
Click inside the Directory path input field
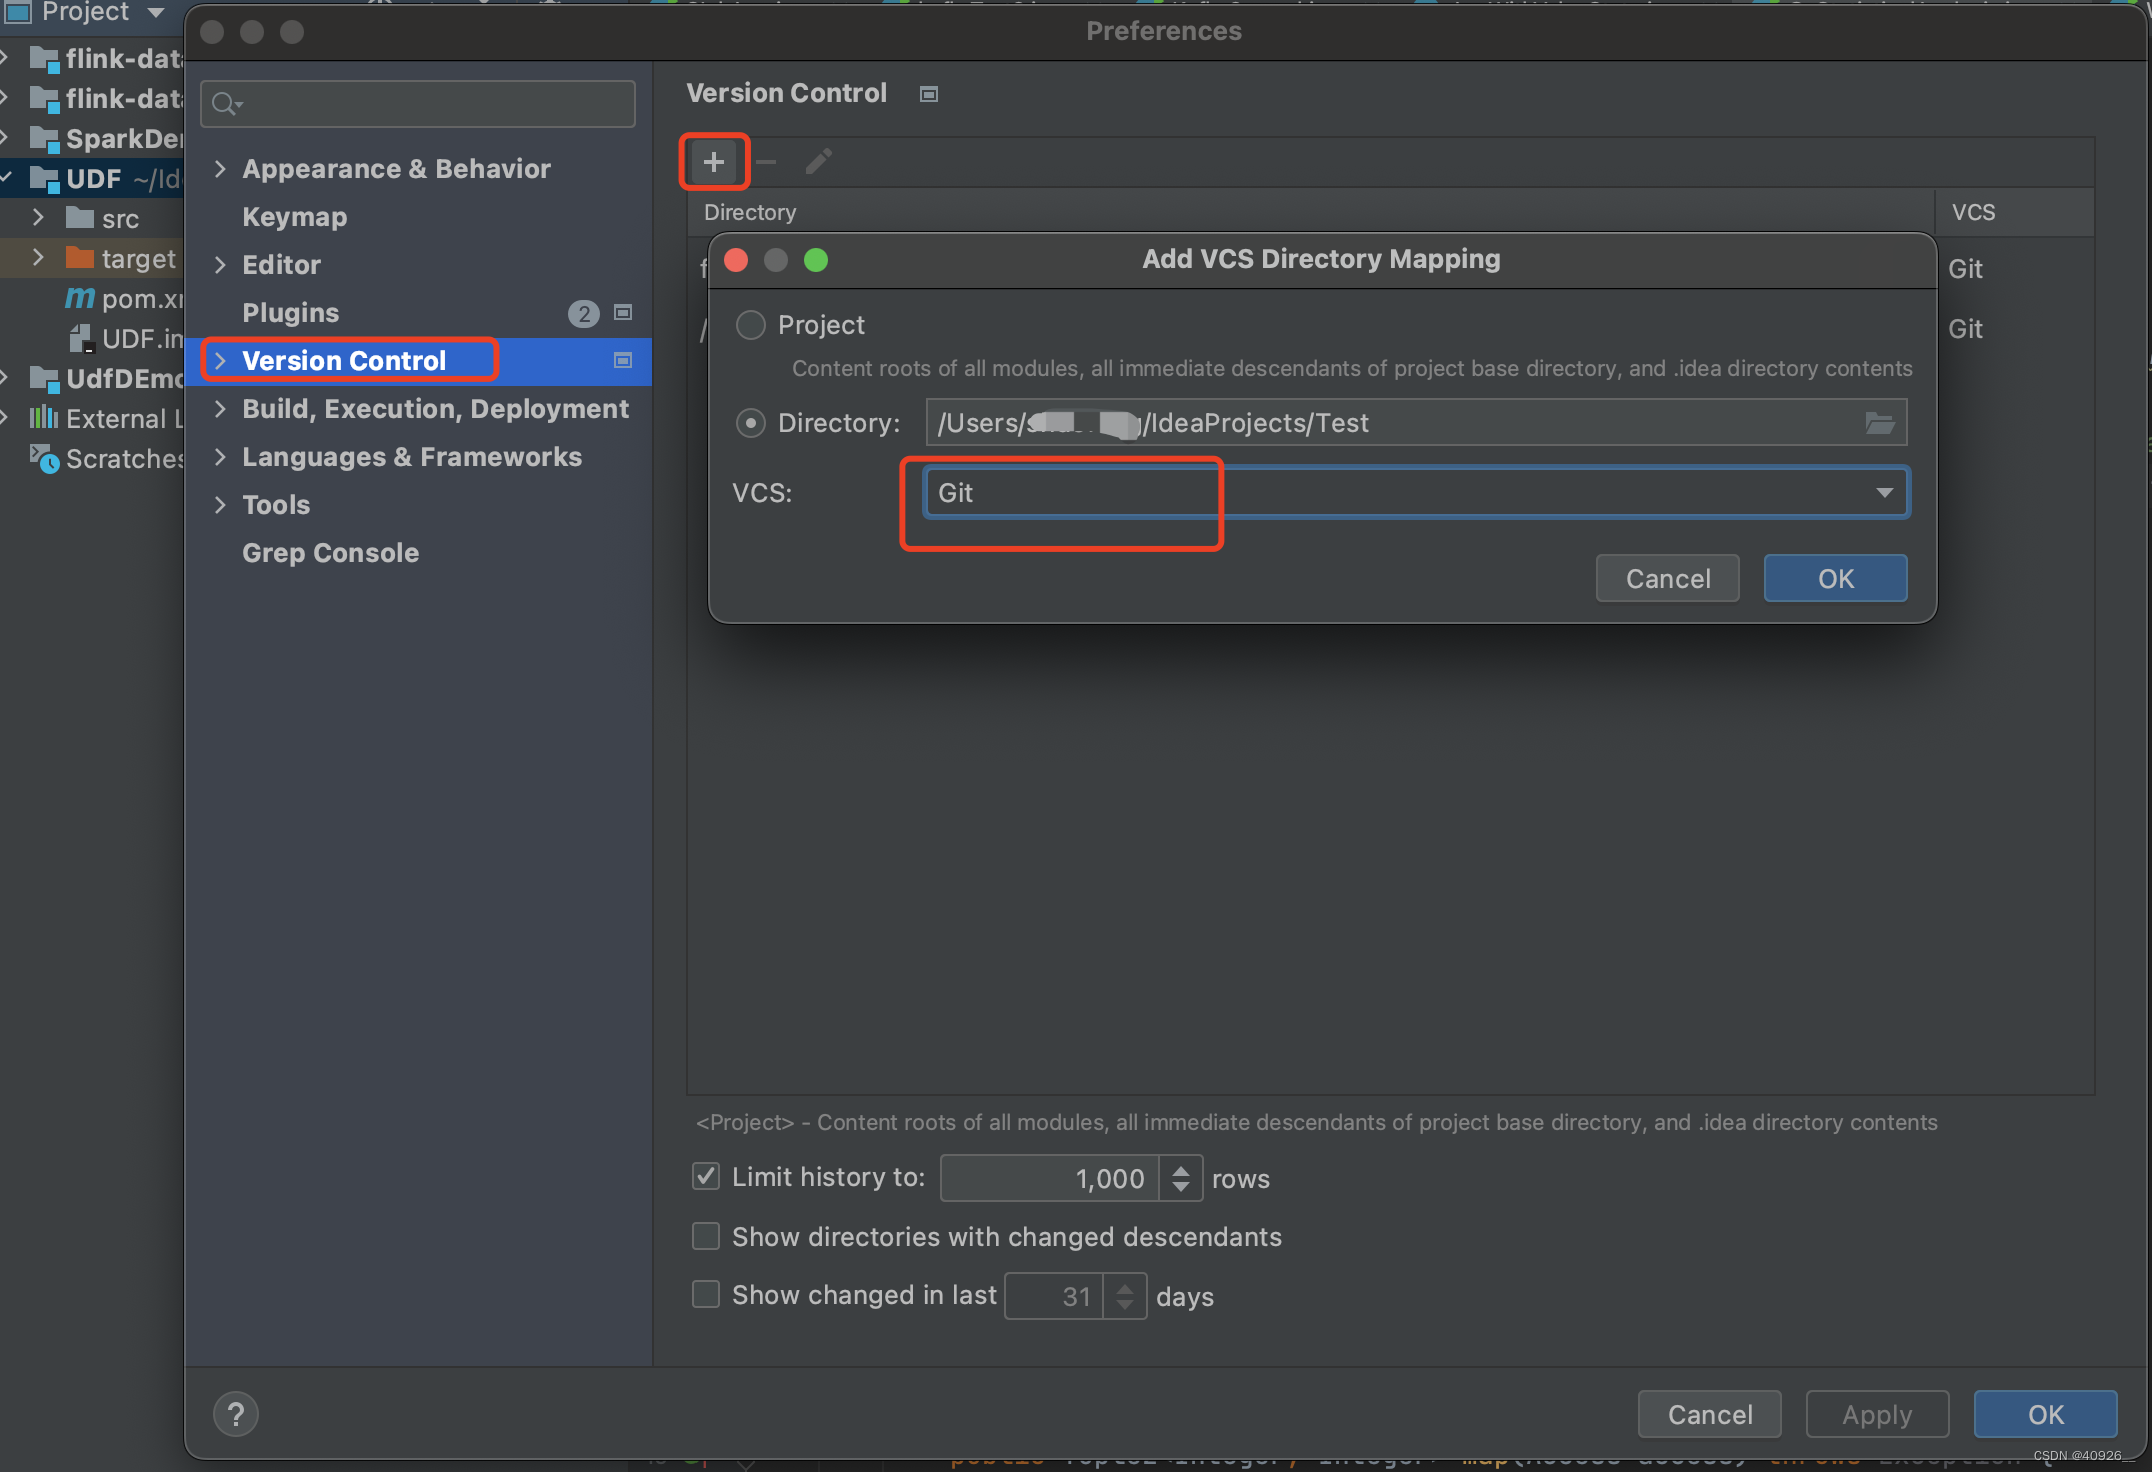[x=1406, y=422]
